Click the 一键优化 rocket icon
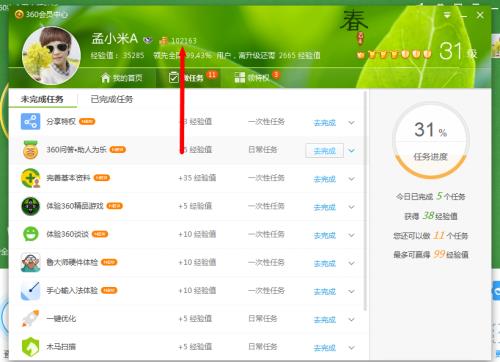Image resolution: width=500 pixels, height=362 pixels. 30,319
